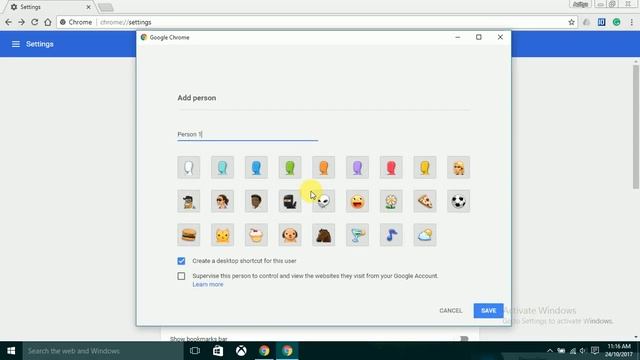This screenshot has height=360, width=640.
Task: Show hidden system tray icons
Action: pyautogui.click(x=550, y=351)
